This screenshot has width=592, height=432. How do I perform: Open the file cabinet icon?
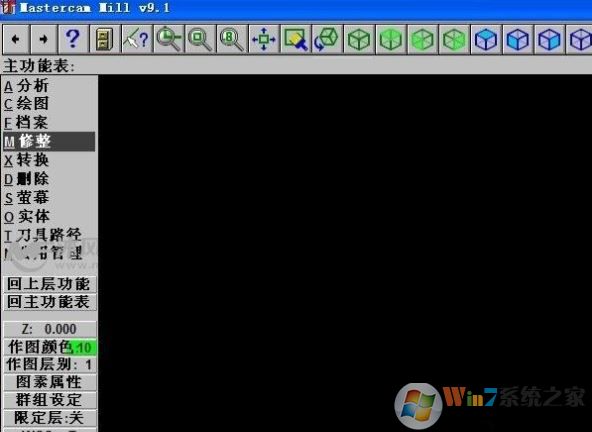pyautogui.click(x=105, y=39)
